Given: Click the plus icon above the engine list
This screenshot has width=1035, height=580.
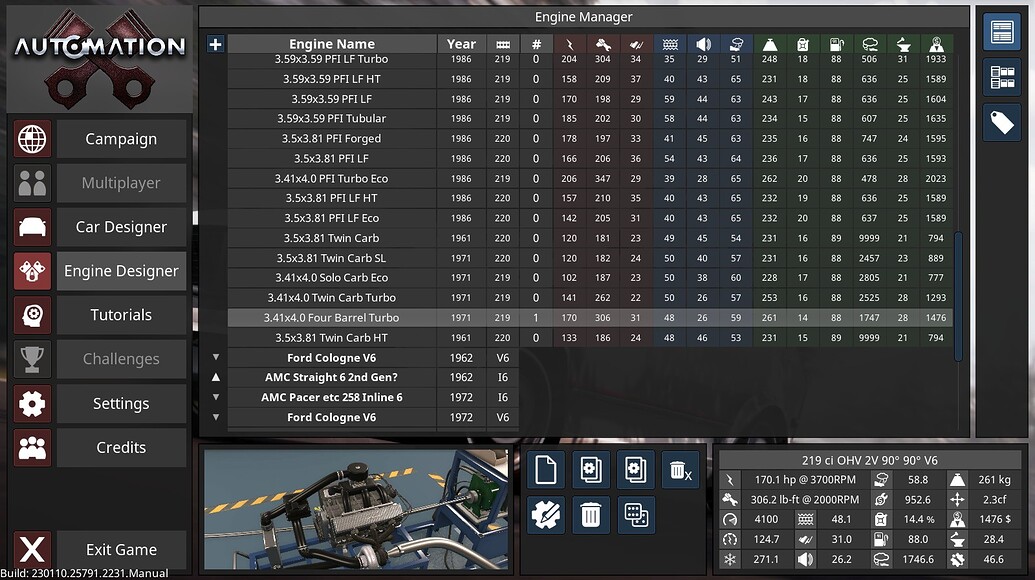Looking at the screenshot, I should click(215, 44).
